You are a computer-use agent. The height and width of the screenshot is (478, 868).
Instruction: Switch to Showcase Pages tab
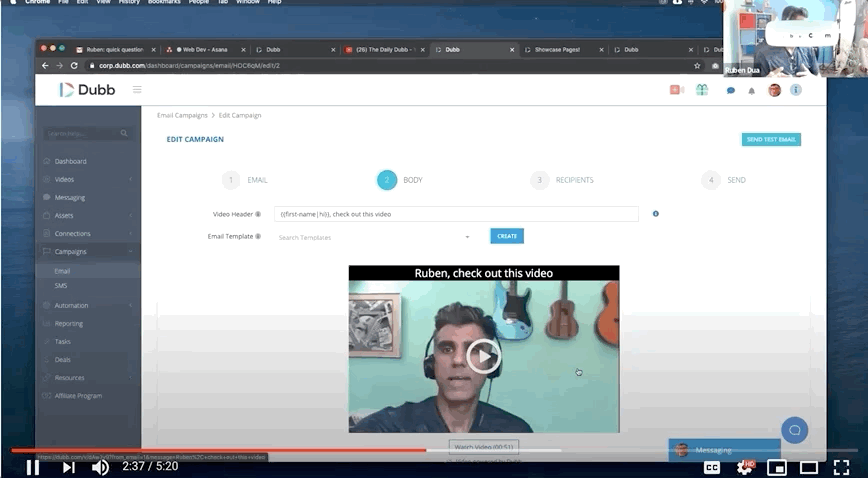[557, 50]
